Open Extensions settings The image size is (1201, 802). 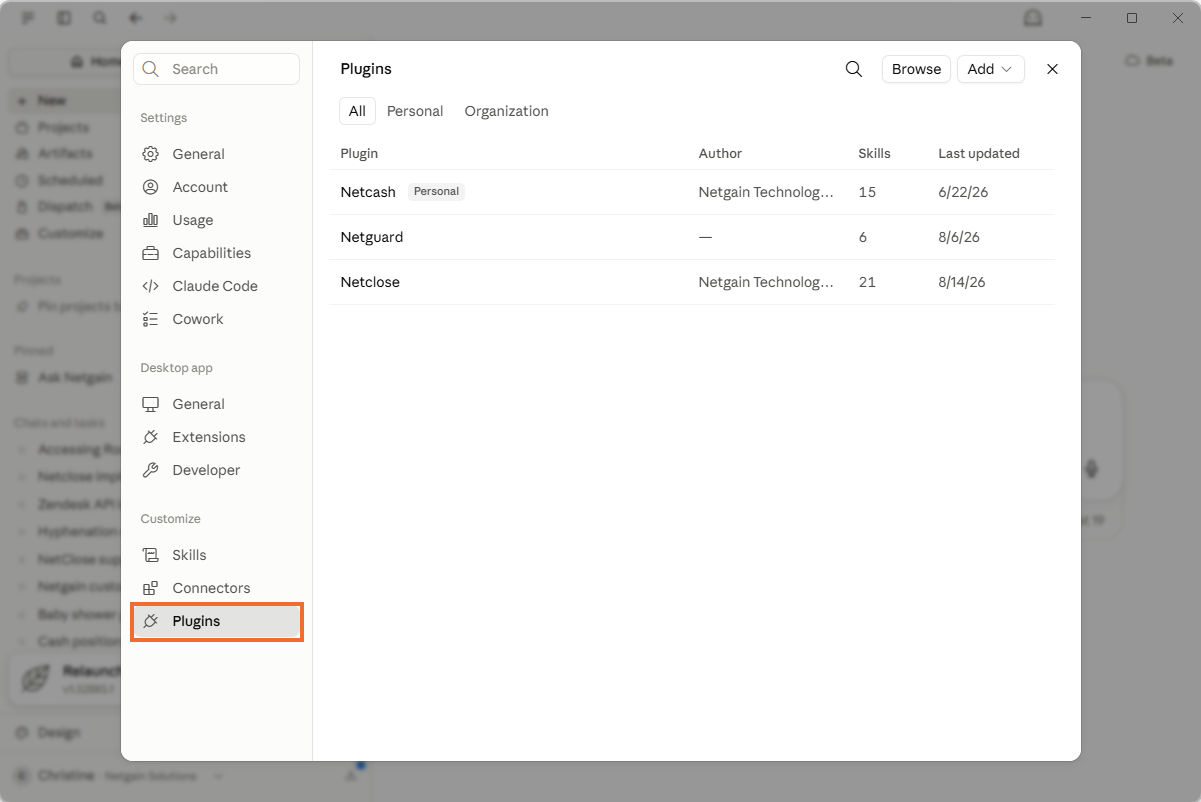pyautogui.click(x=216, y=437)
